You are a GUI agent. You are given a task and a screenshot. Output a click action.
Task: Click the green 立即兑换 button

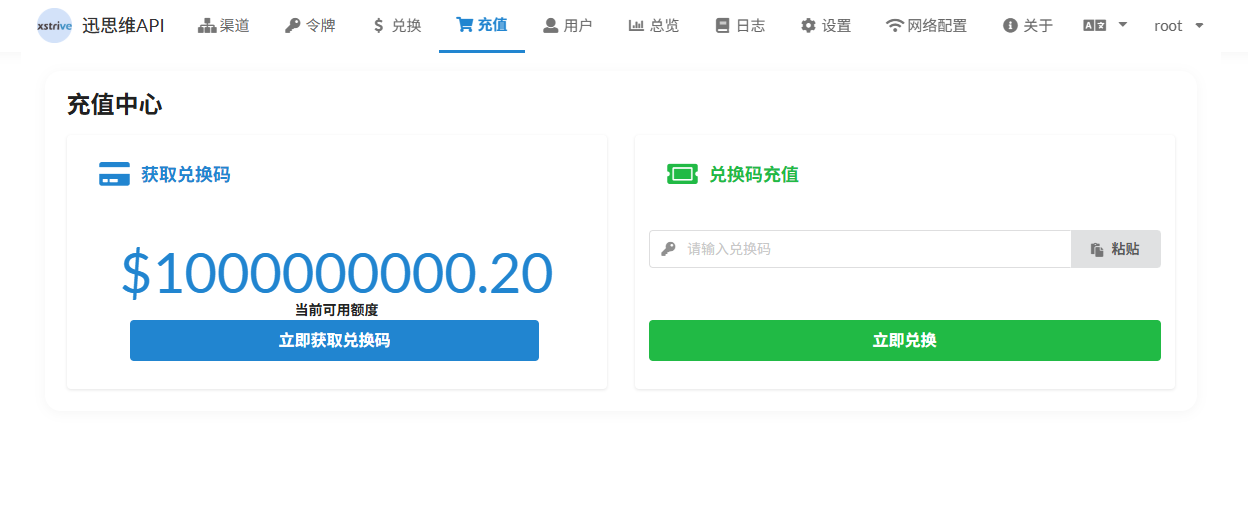905,340
